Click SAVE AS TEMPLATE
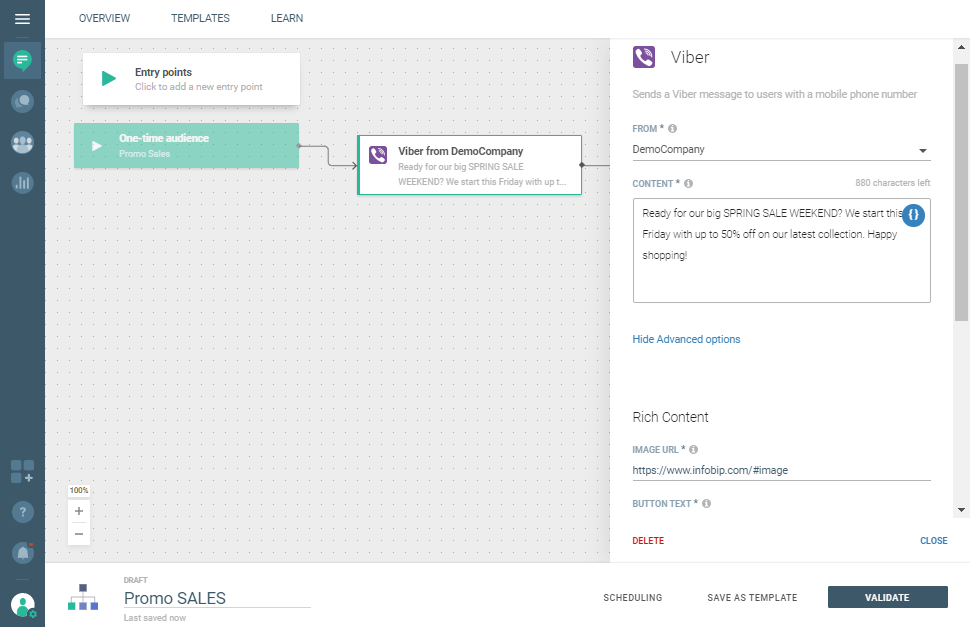The height and width of the screenshot is (627, 970). pyautogui.click(x=752, y=597)
